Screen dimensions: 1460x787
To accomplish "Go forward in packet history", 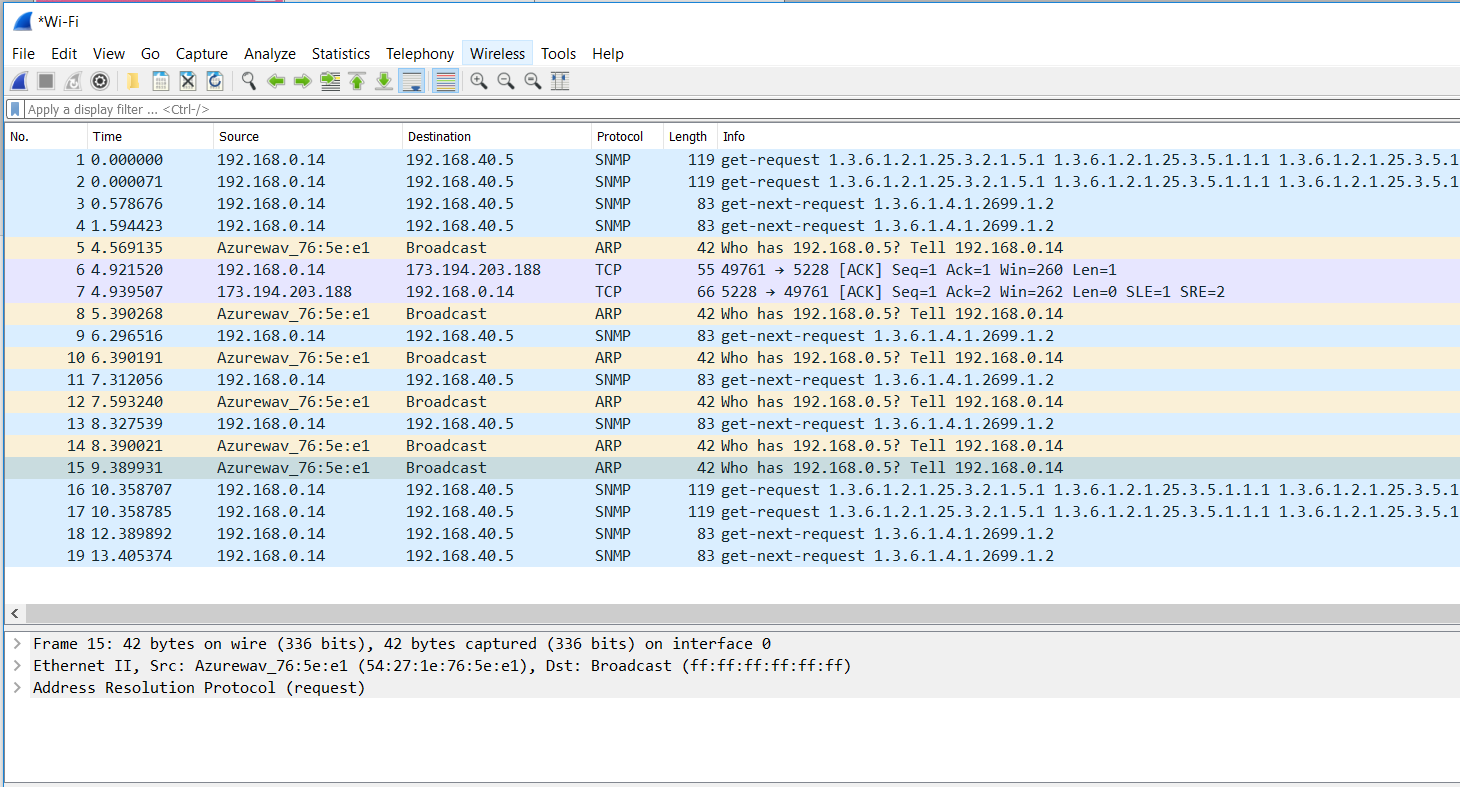I will coord(303,81).
